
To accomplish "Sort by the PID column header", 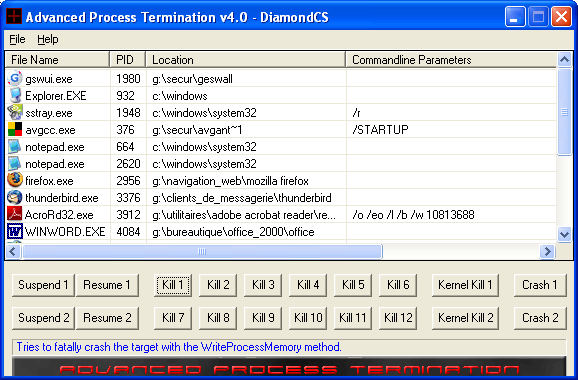I will tap(128, 60).
